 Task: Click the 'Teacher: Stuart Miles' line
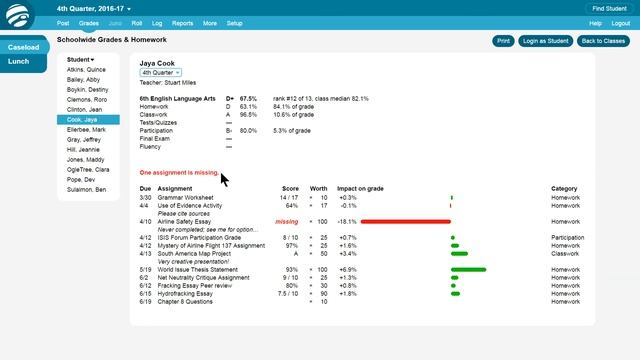pos(168,83)
